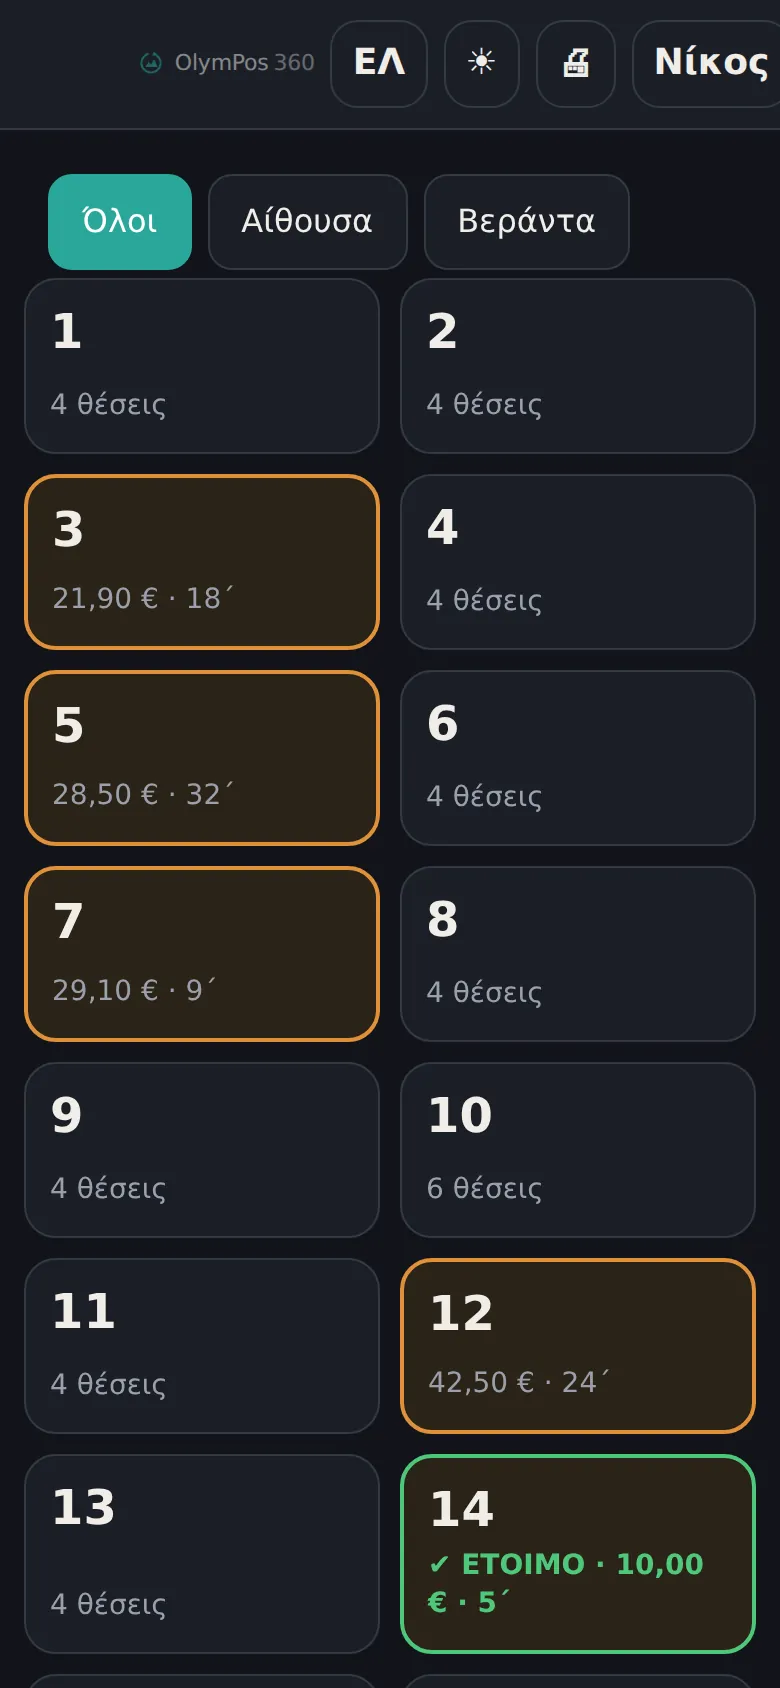The width and height of the screenshot is (780, 1688).
Task: Open table 12 with 42,50 € order
Action: tap(578, 1346)
